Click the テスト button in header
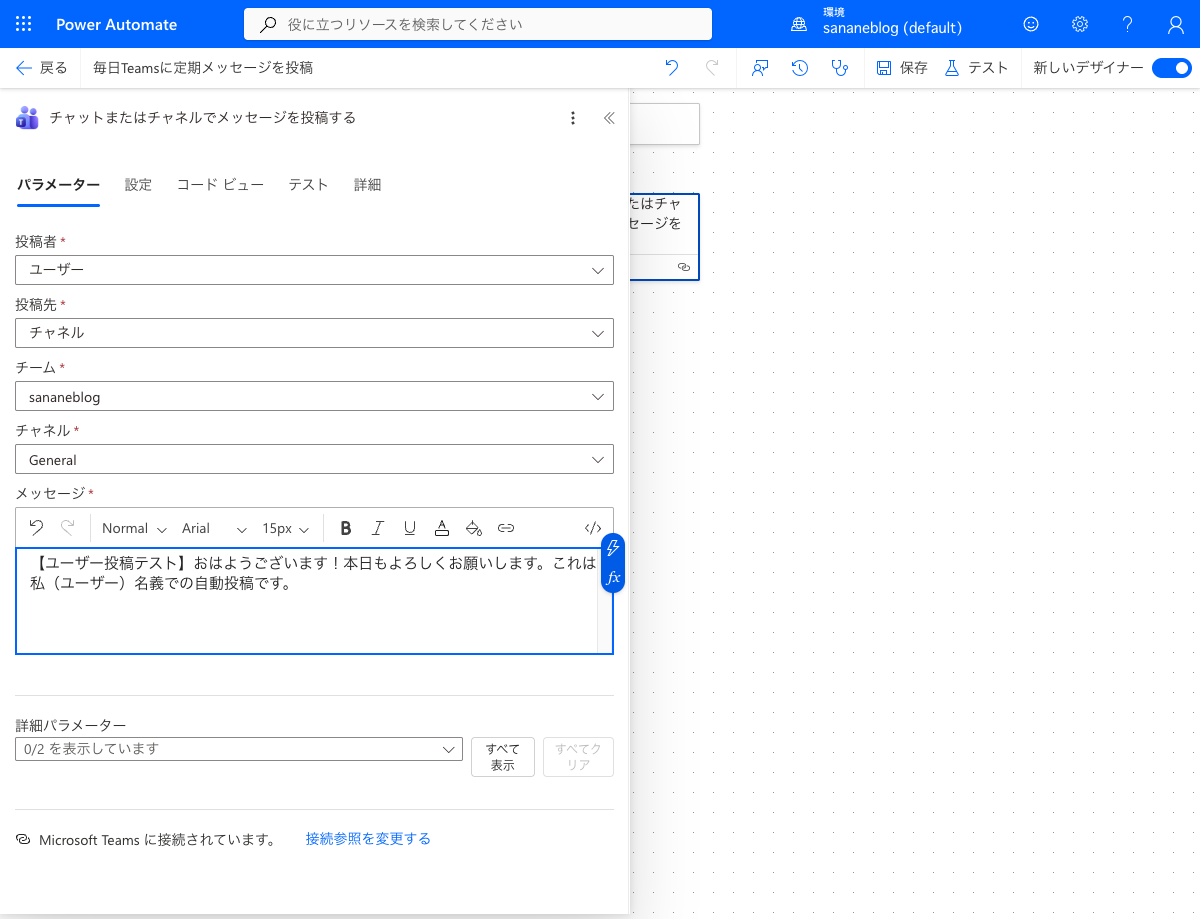Viewport: 1200px width, 919px height. [x=976, y=68]
